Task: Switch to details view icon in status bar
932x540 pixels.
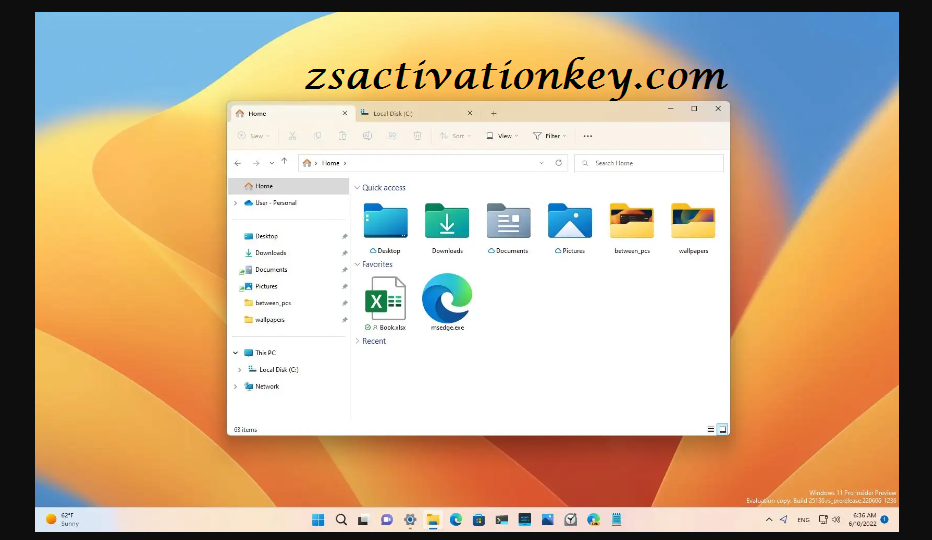Action: pos(711,429)
